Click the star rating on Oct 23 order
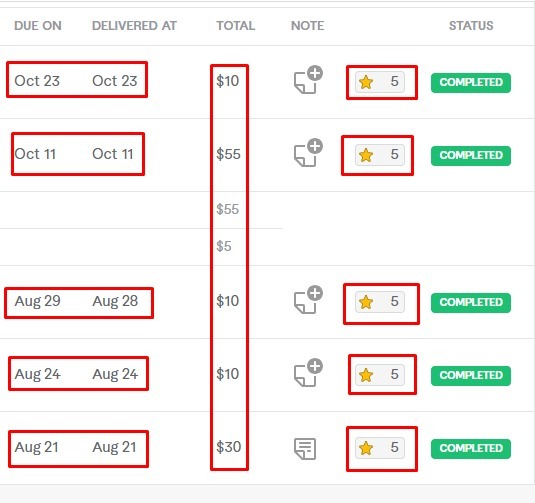Viewport: 535px width, 503px height. (x=380, y=82)
